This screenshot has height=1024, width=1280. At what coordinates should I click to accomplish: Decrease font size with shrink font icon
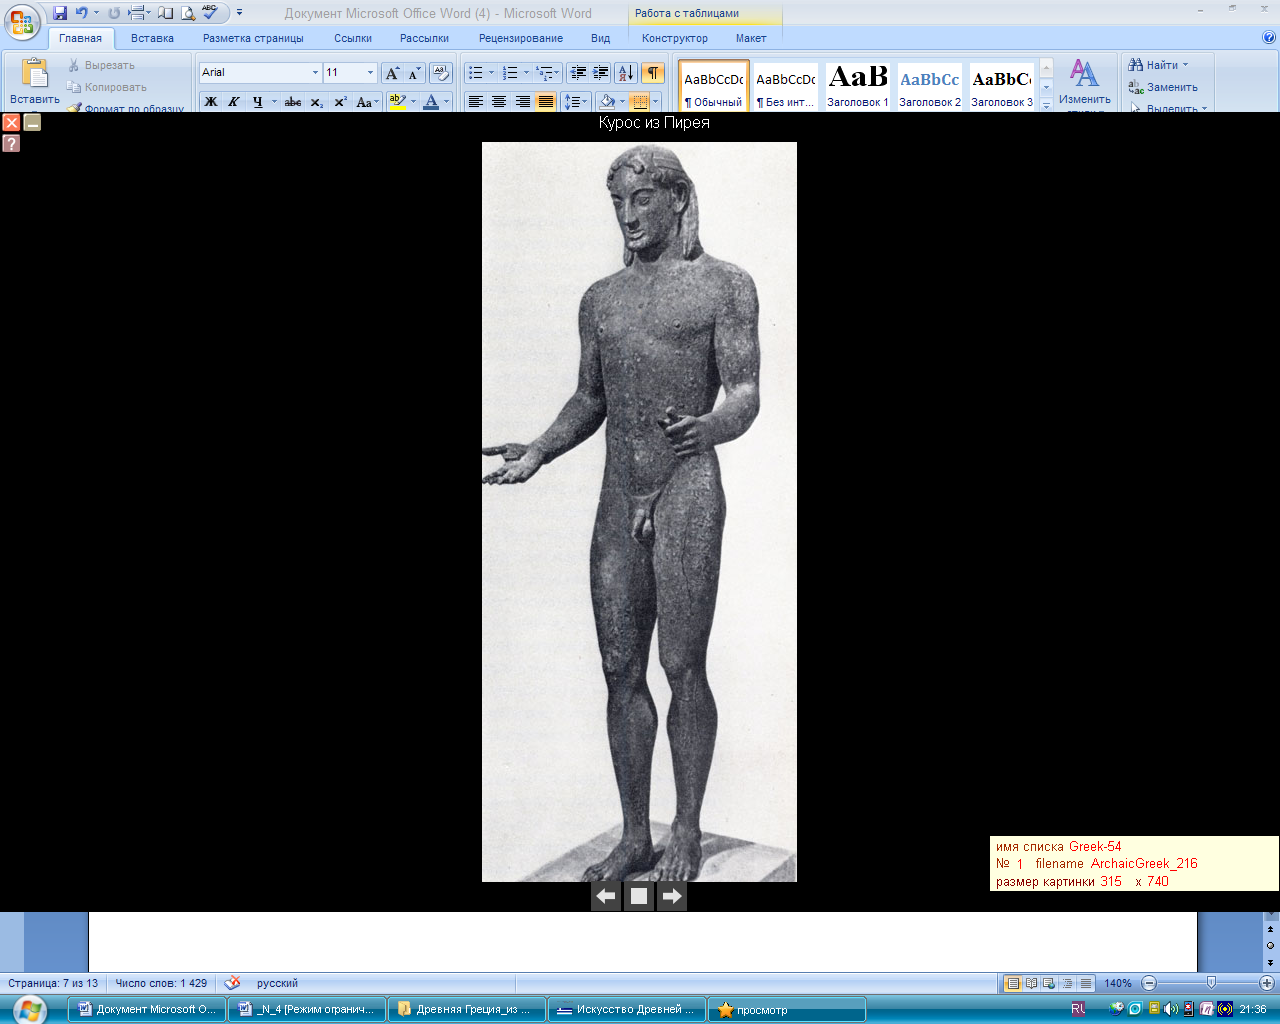coord(414,73)
